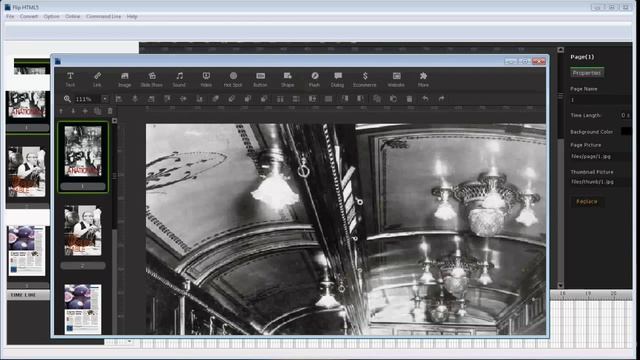This screenshot has height=360, width=640.
Task: Select the Text tool in editor toolbar
Action: (70, 79)
